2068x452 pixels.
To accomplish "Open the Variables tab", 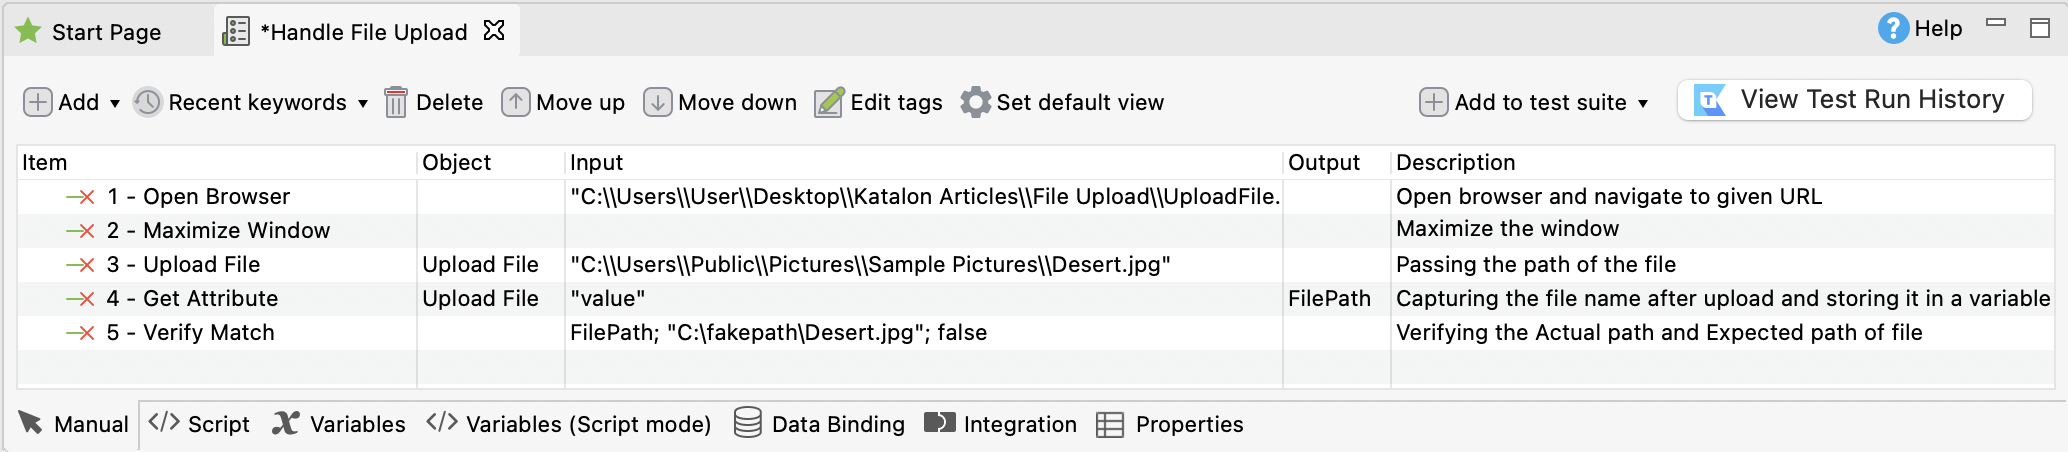I will tap(340, 424).
